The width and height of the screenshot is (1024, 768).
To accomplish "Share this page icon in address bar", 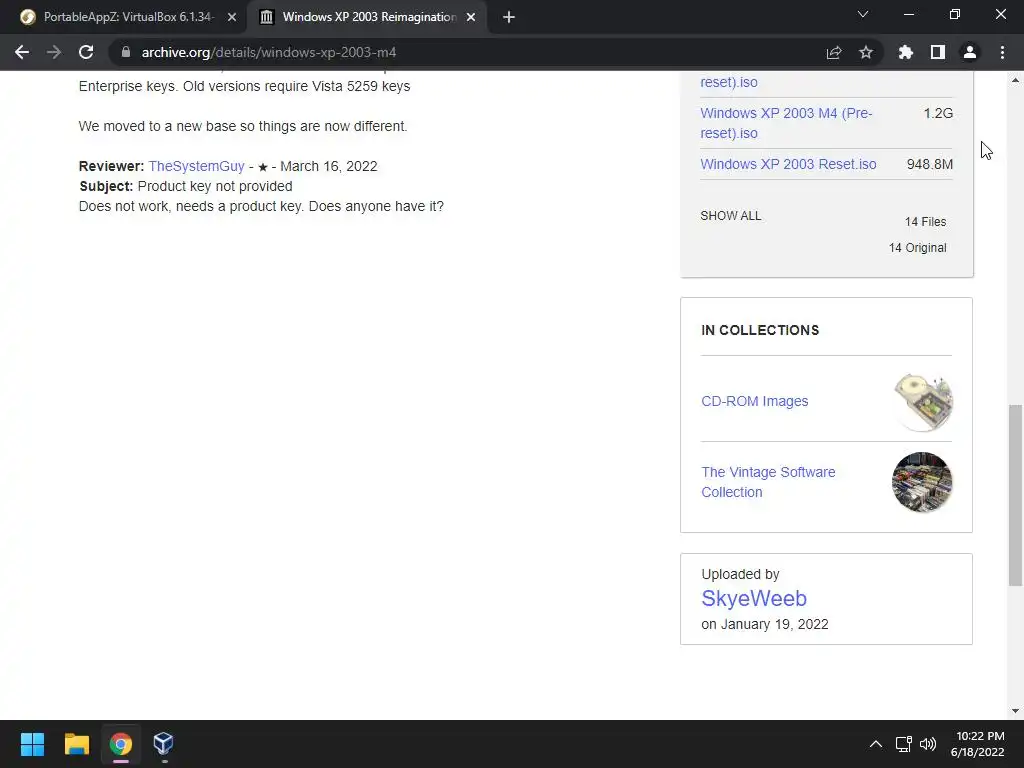I will 833,52.
